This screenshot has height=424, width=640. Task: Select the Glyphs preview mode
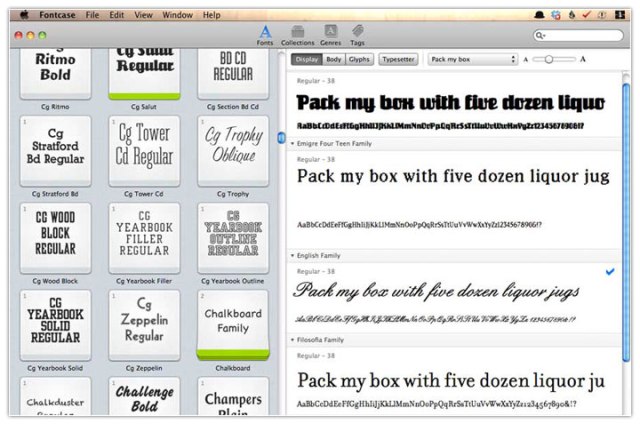coord(359,59)
